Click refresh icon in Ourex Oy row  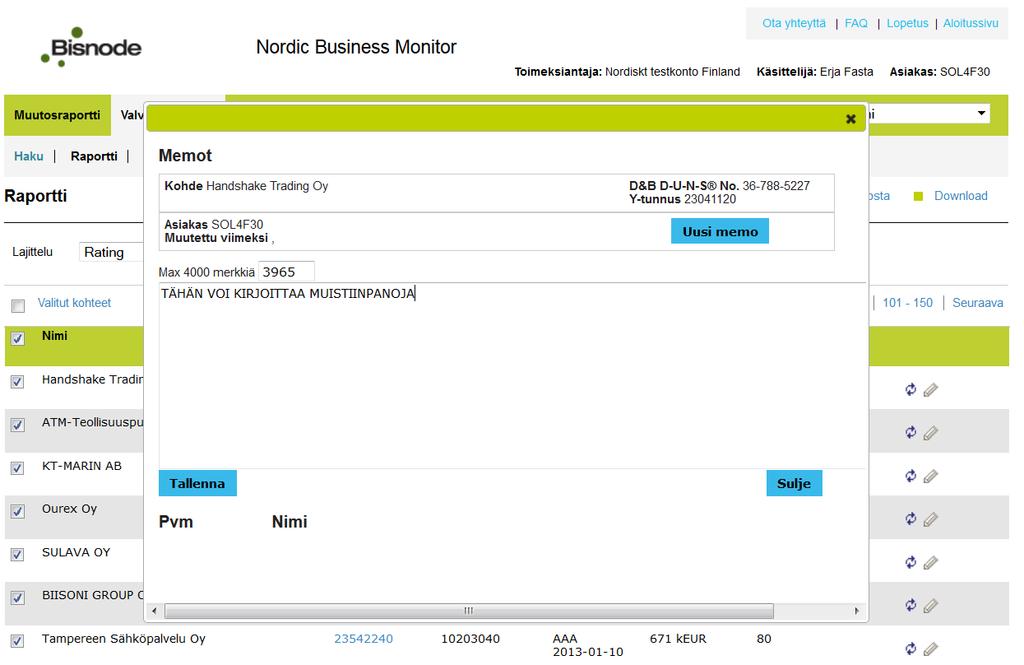pos(910,519)
